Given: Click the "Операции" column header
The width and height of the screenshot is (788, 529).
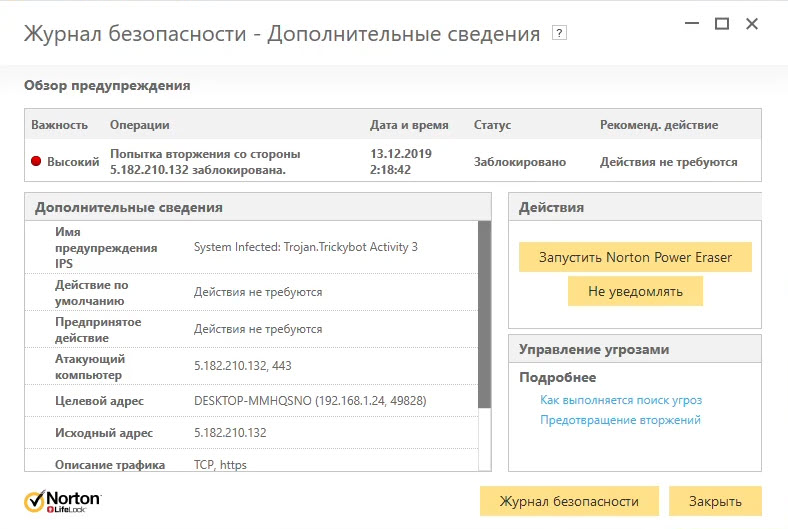Looking at the screenshot, I should pos(139,125).
